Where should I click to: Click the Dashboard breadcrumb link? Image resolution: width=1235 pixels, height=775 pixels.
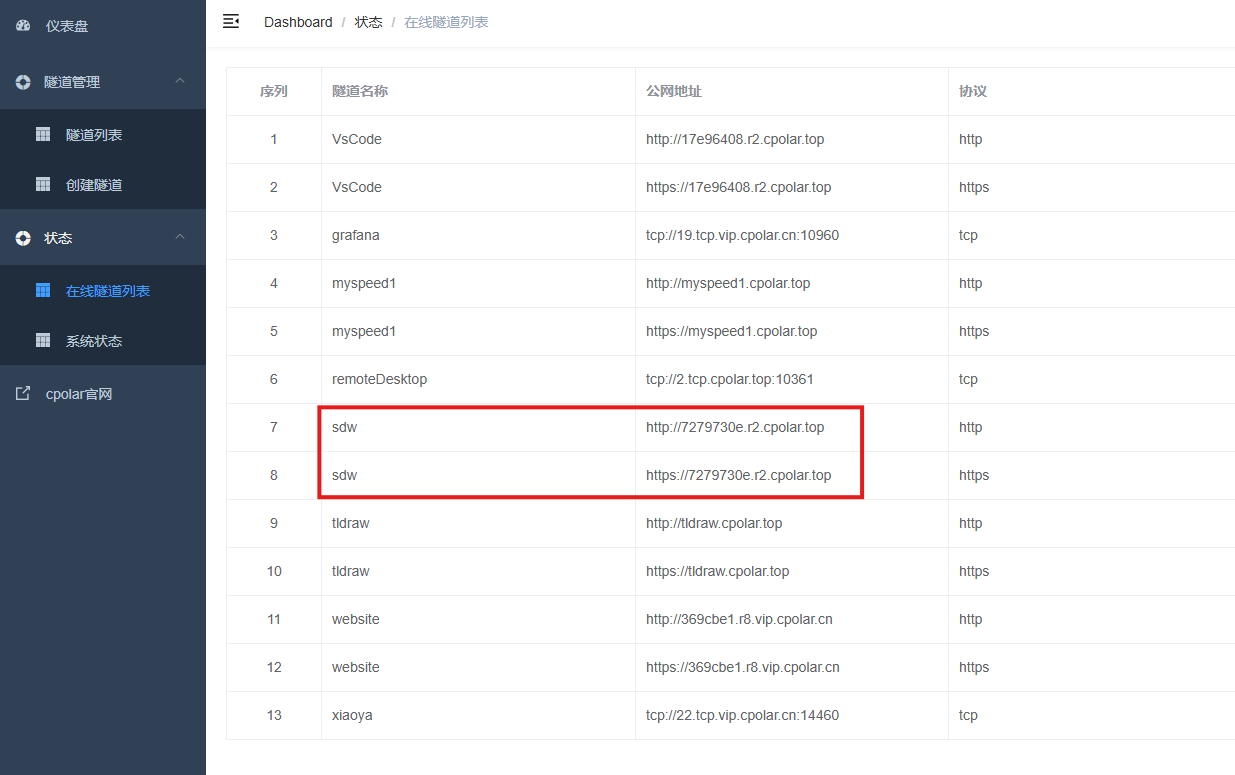tap(298, 22)
